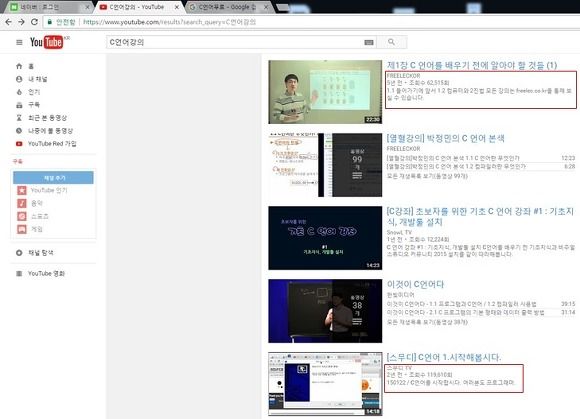580x419 pixels.
Task: Open the Sports (스포츠) channel entry
Action: 33,216
